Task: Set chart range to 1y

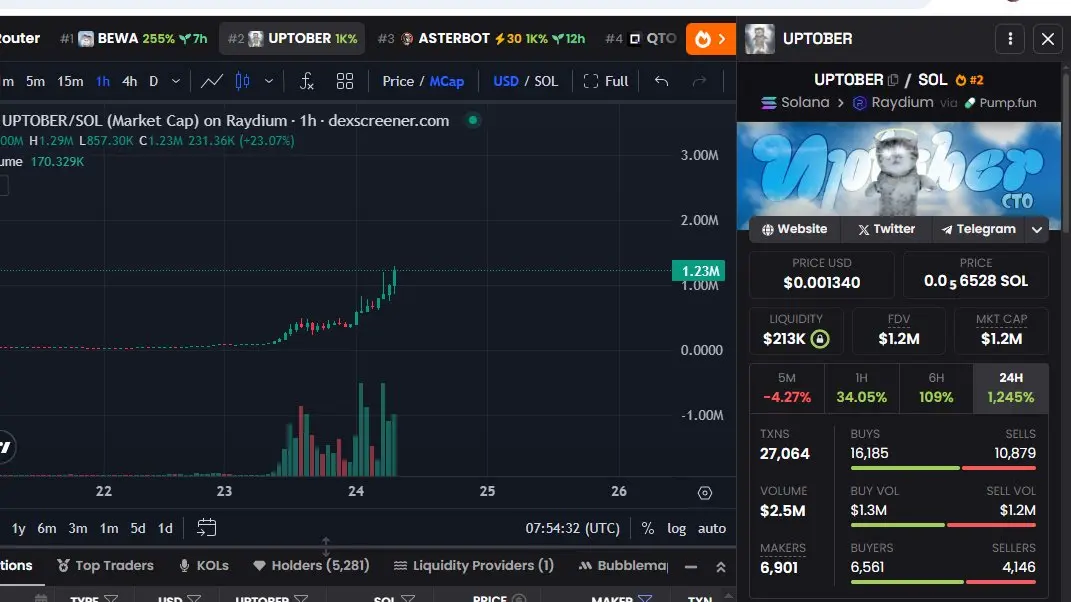Action: coord(18,528)
